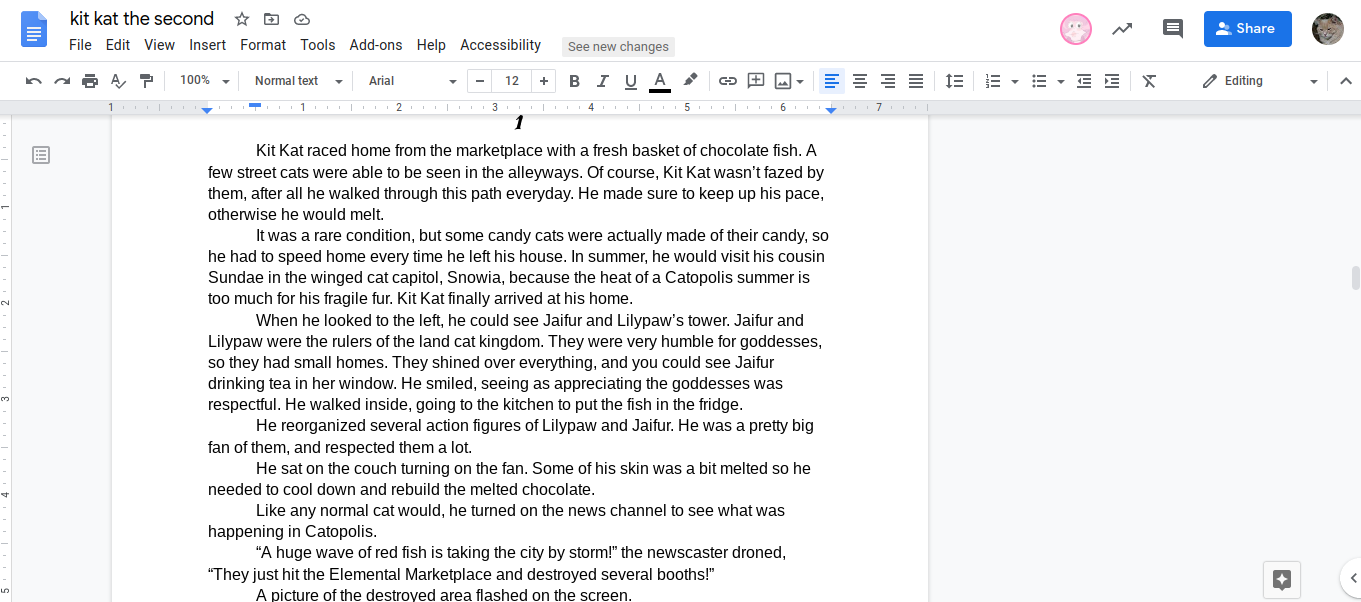Show document outline icon in left margin
Screen dimensions: 1361x602
41,155
